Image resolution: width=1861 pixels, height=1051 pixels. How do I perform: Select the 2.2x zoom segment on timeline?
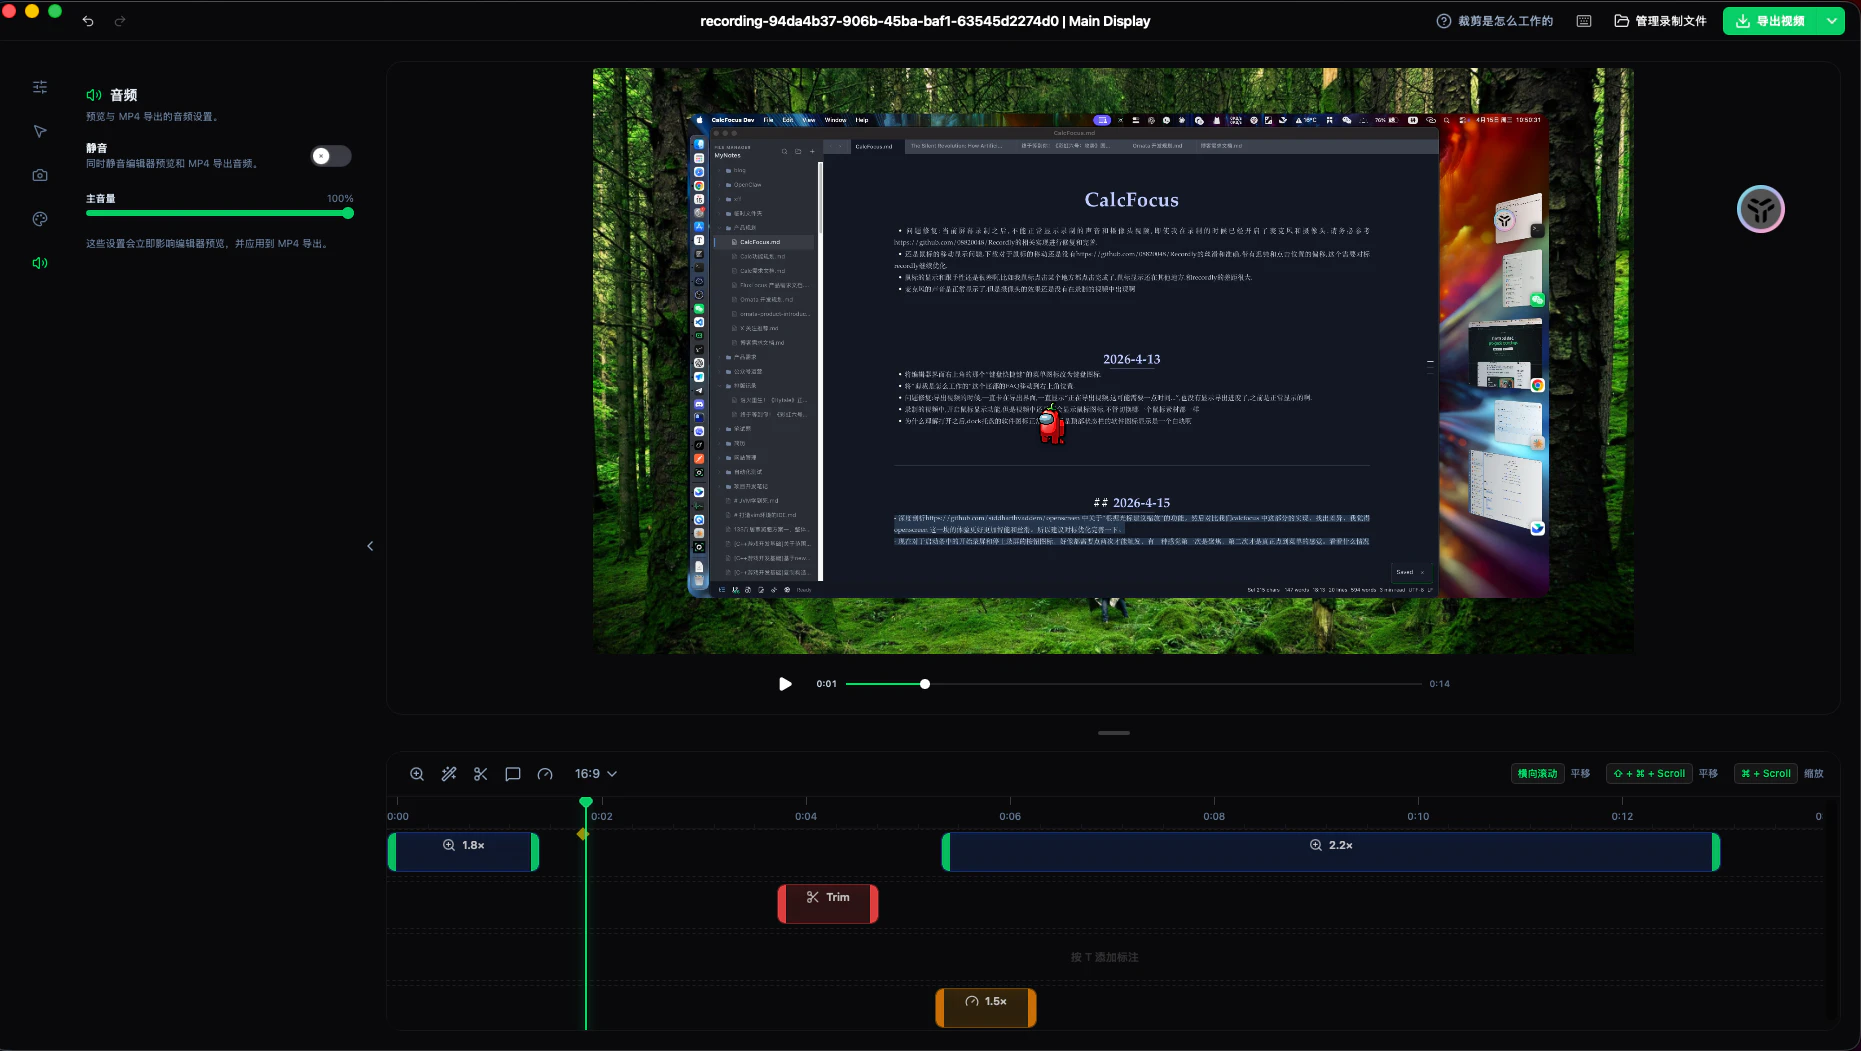coord(1331,852)
